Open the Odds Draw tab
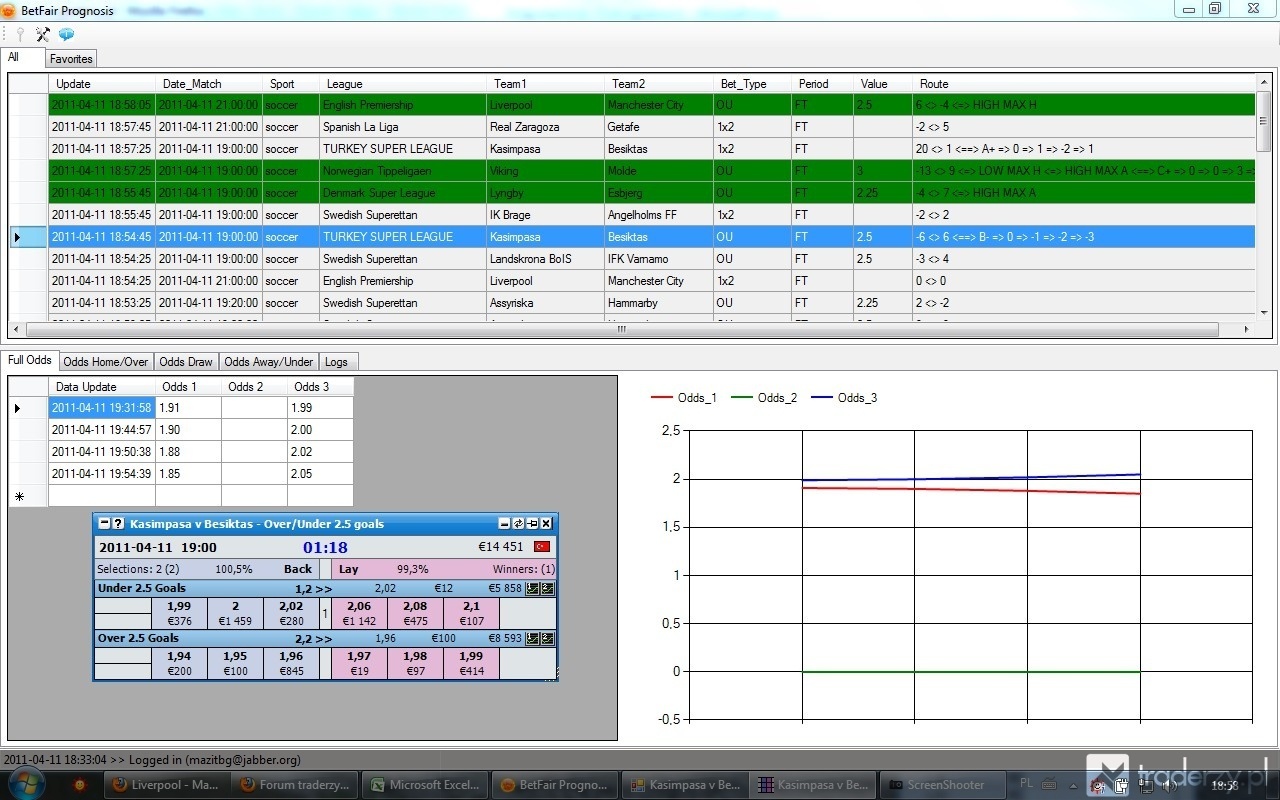Viewport: 1280px width, 800px height. (186, 362)
